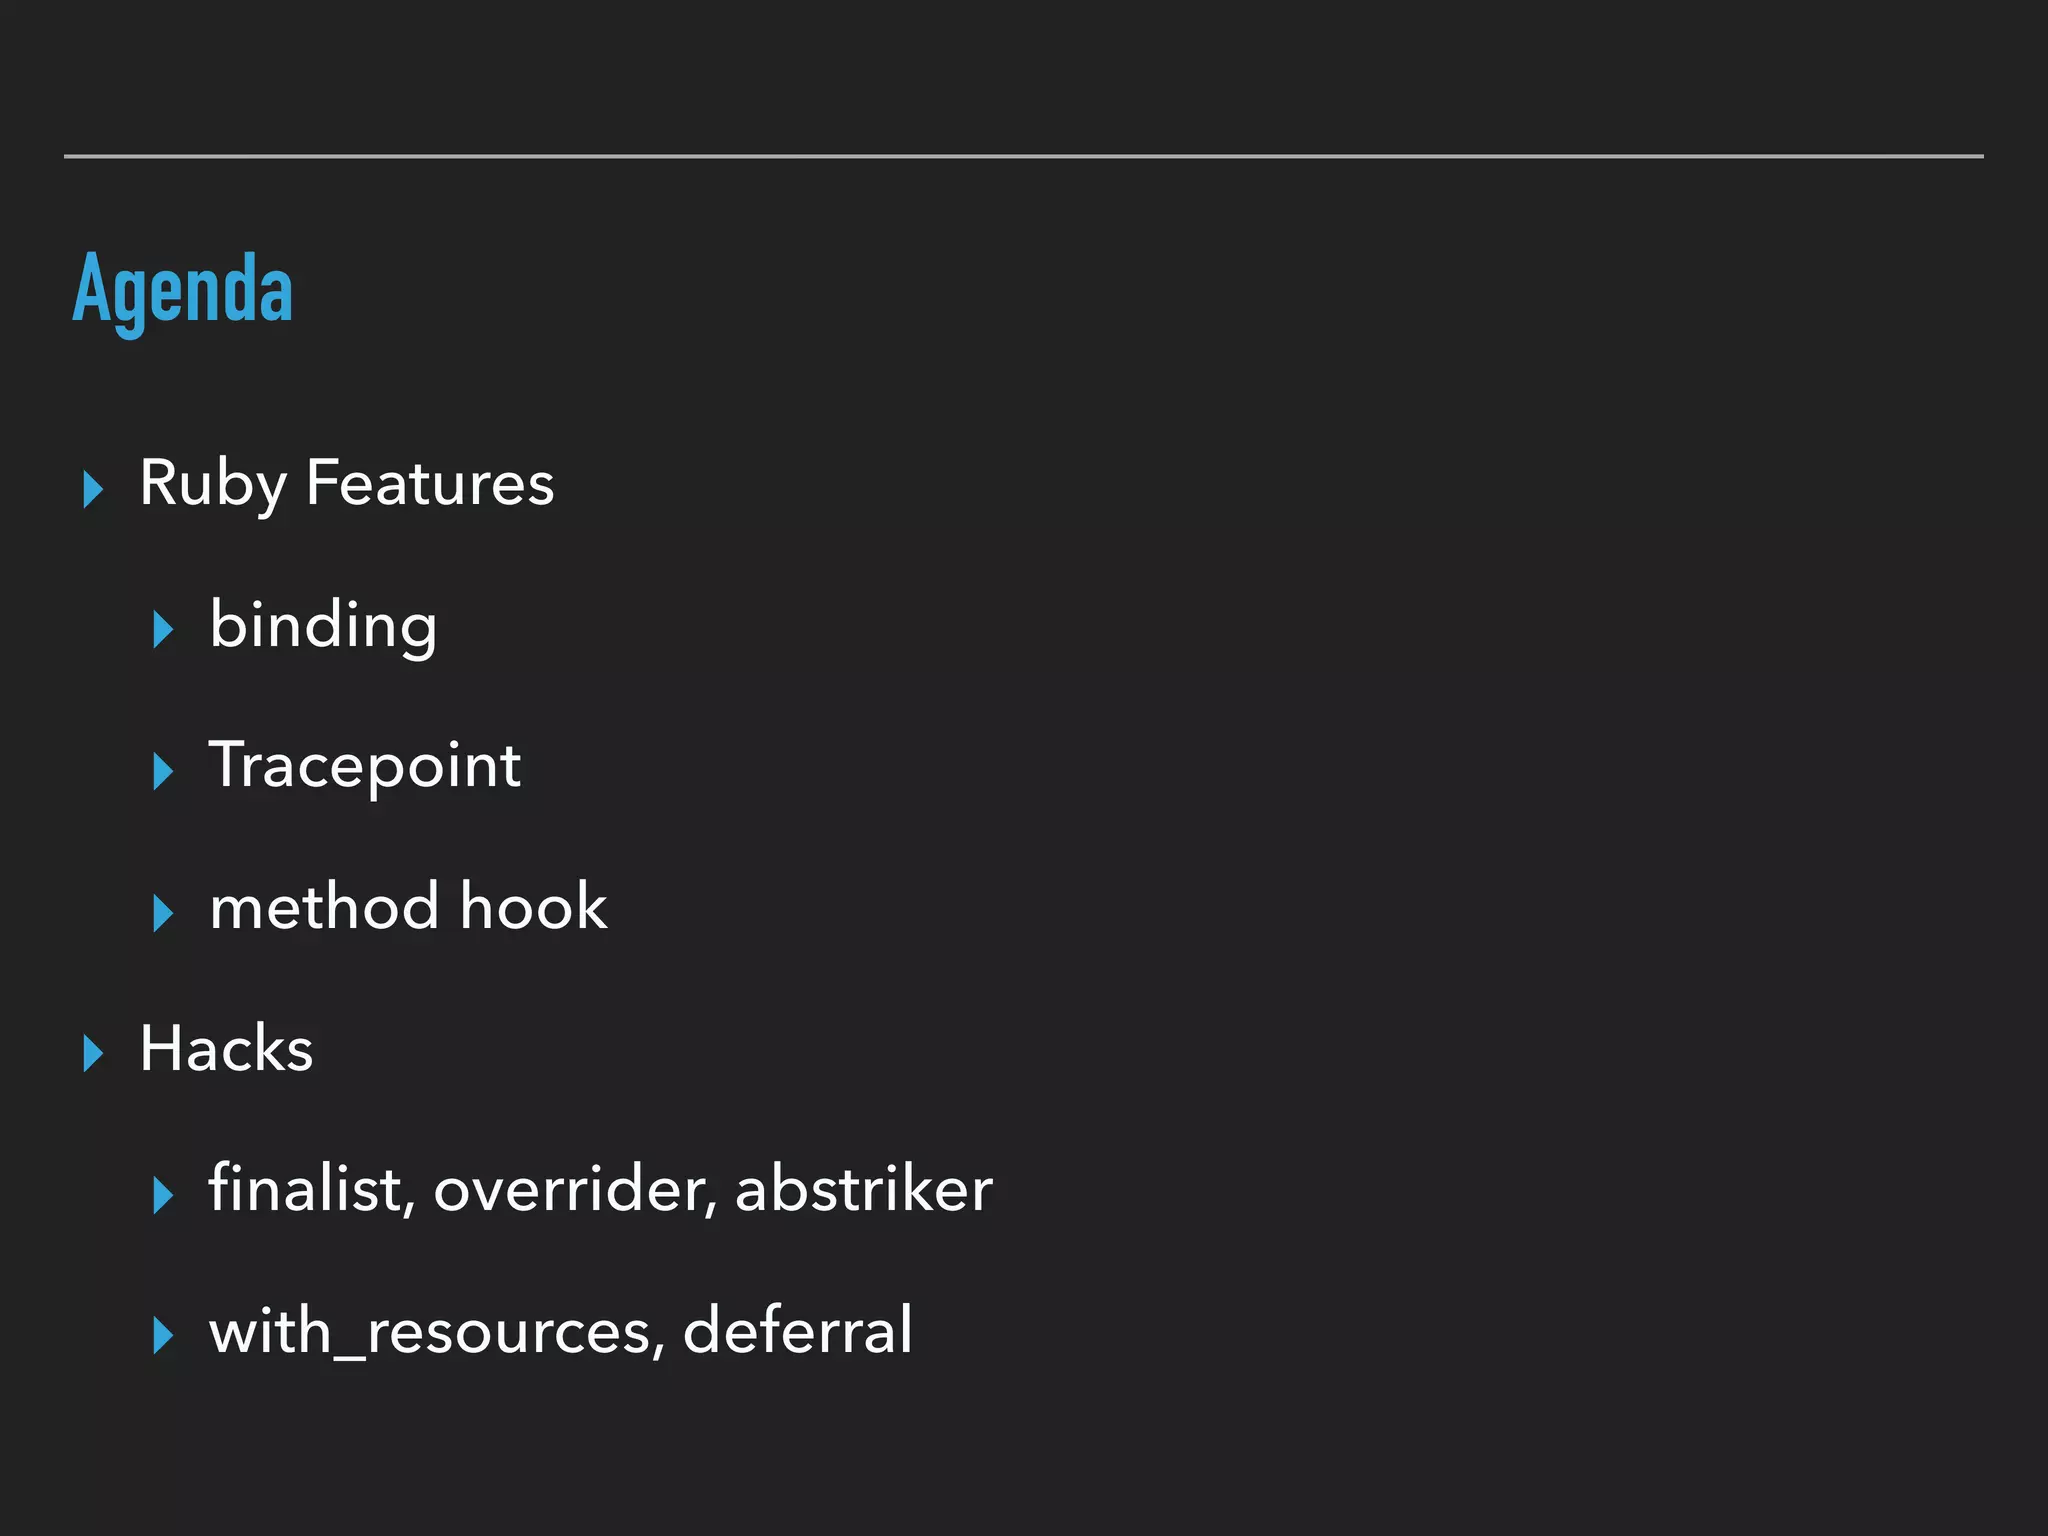Click the bullet arrow next to binding
Screen dimensions: 2048x1536
[x=163, y=630]
